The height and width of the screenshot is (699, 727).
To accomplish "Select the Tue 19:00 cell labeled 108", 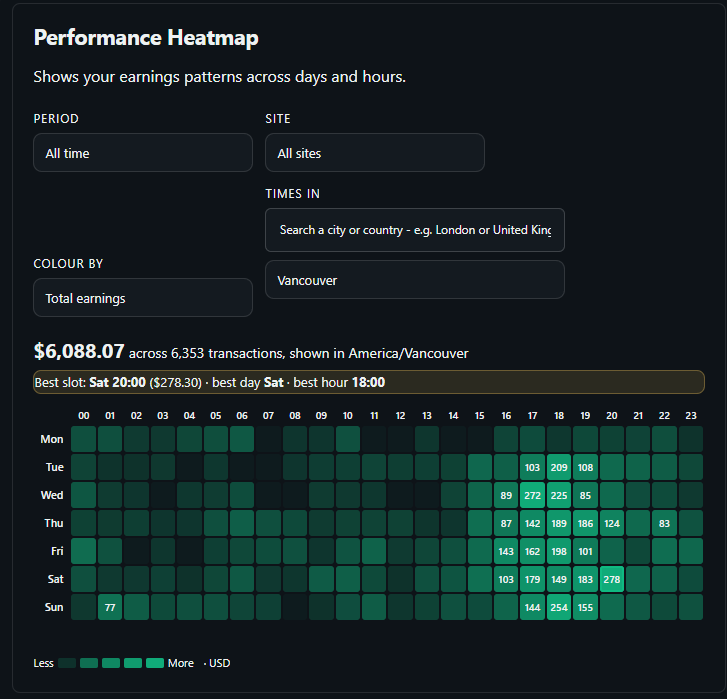I will click(585, 467).
